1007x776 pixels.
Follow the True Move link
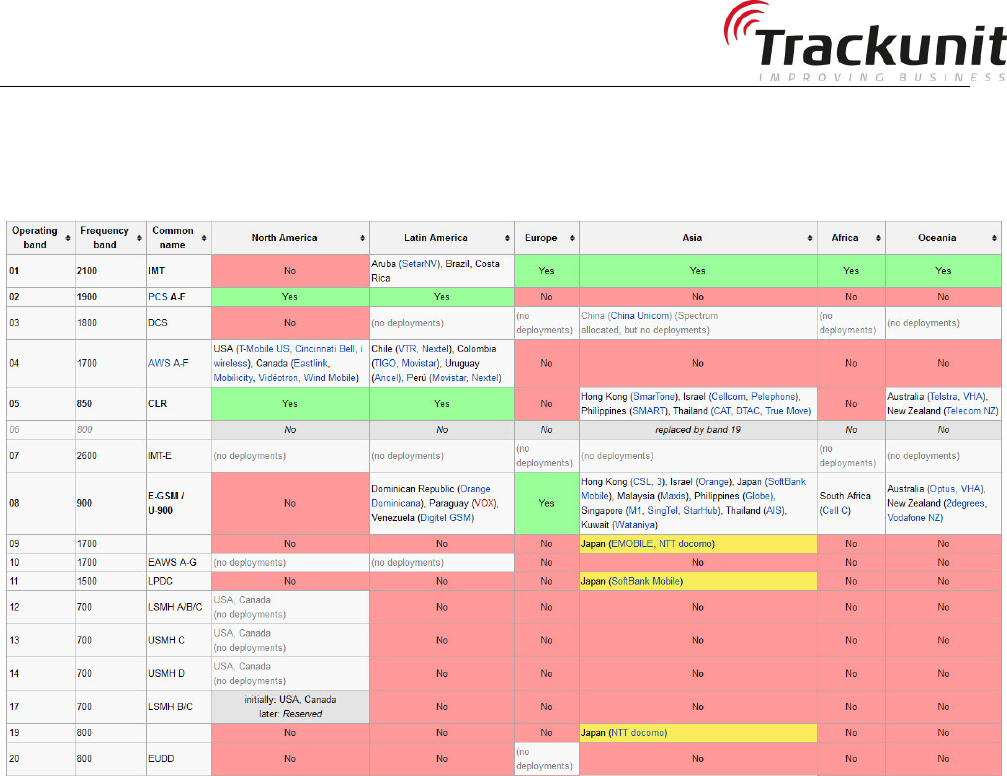(787, 410)
